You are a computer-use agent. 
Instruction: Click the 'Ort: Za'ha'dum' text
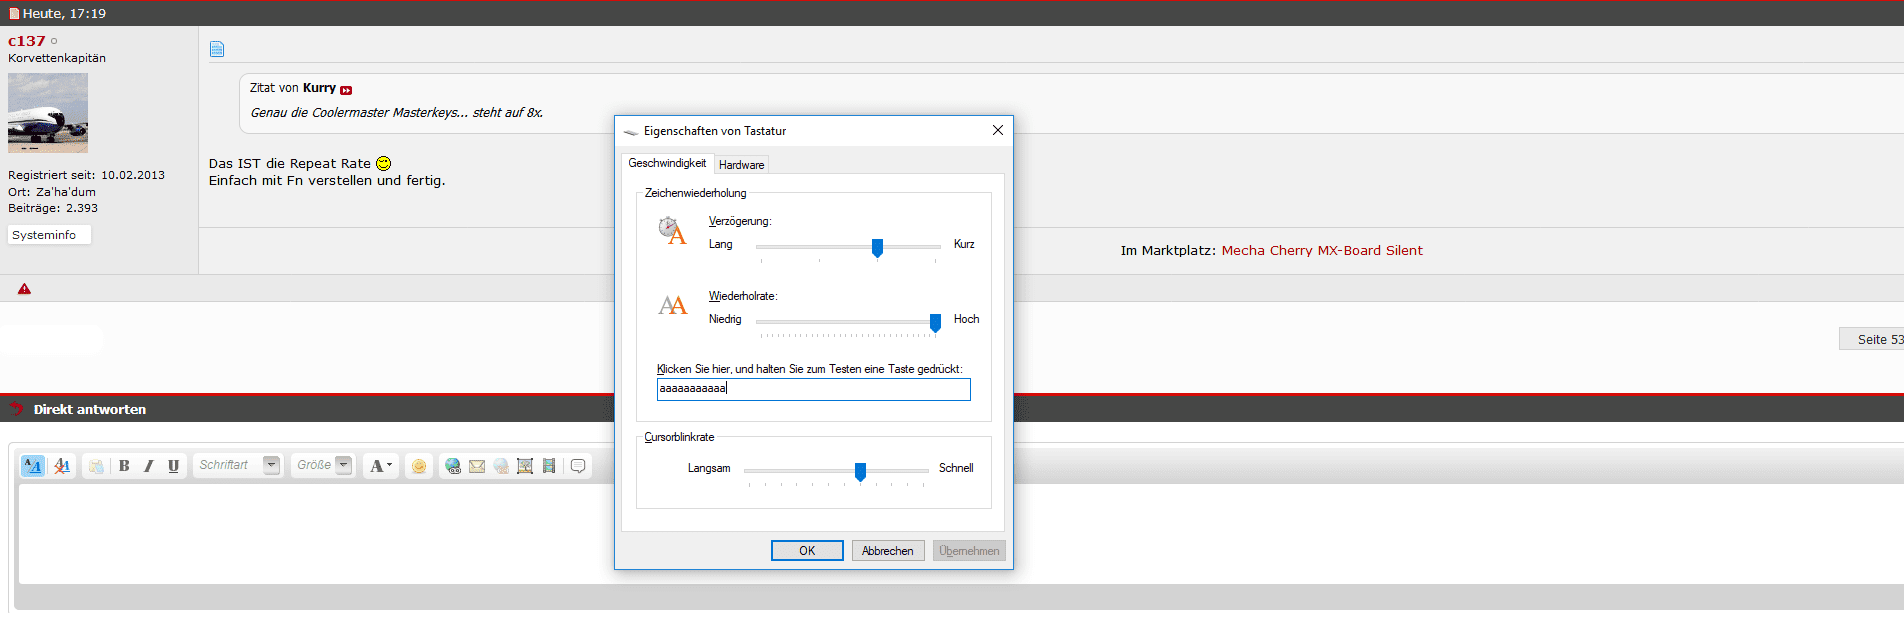52,192
